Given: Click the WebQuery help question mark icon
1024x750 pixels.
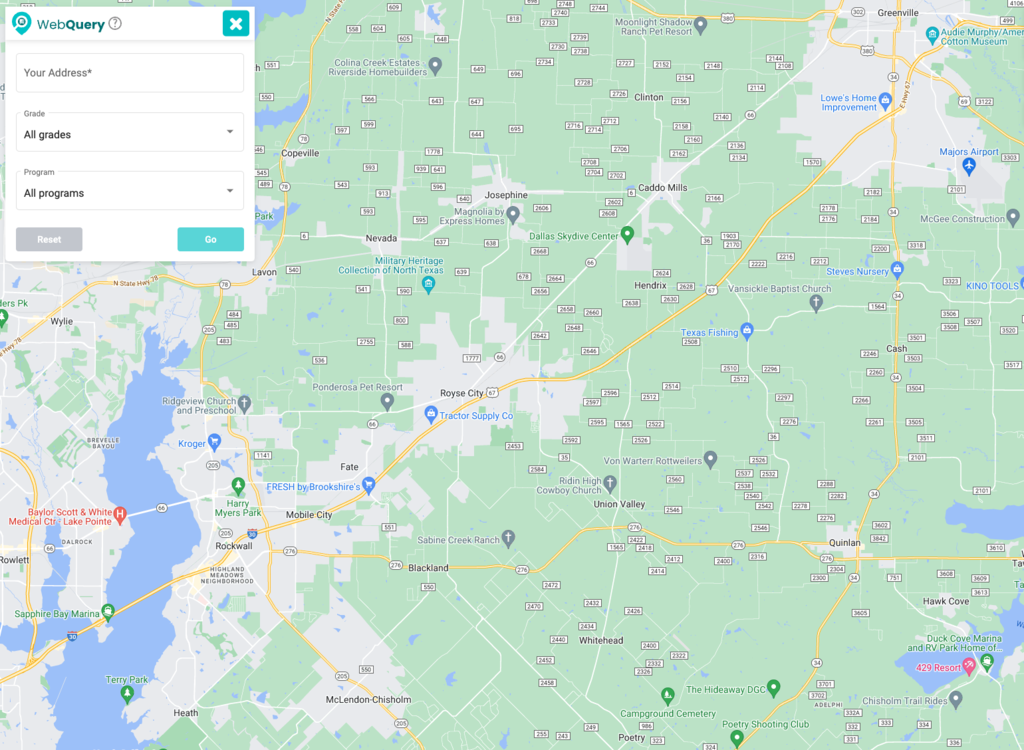Looking at the screenshot, I should tap(115, 24).
